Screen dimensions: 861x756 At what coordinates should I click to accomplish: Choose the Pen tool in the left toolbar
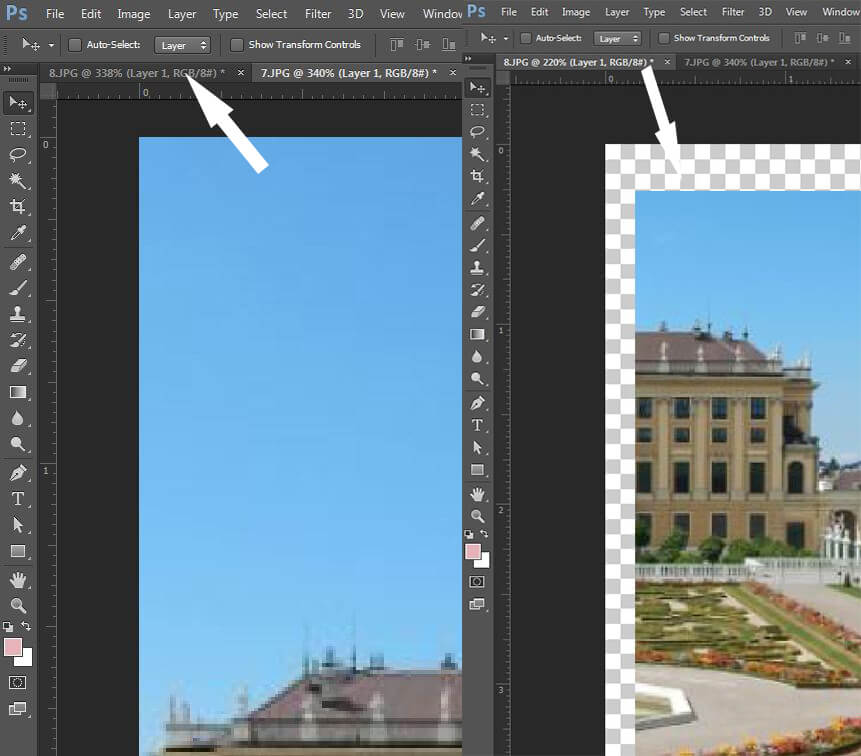point(18,473)
